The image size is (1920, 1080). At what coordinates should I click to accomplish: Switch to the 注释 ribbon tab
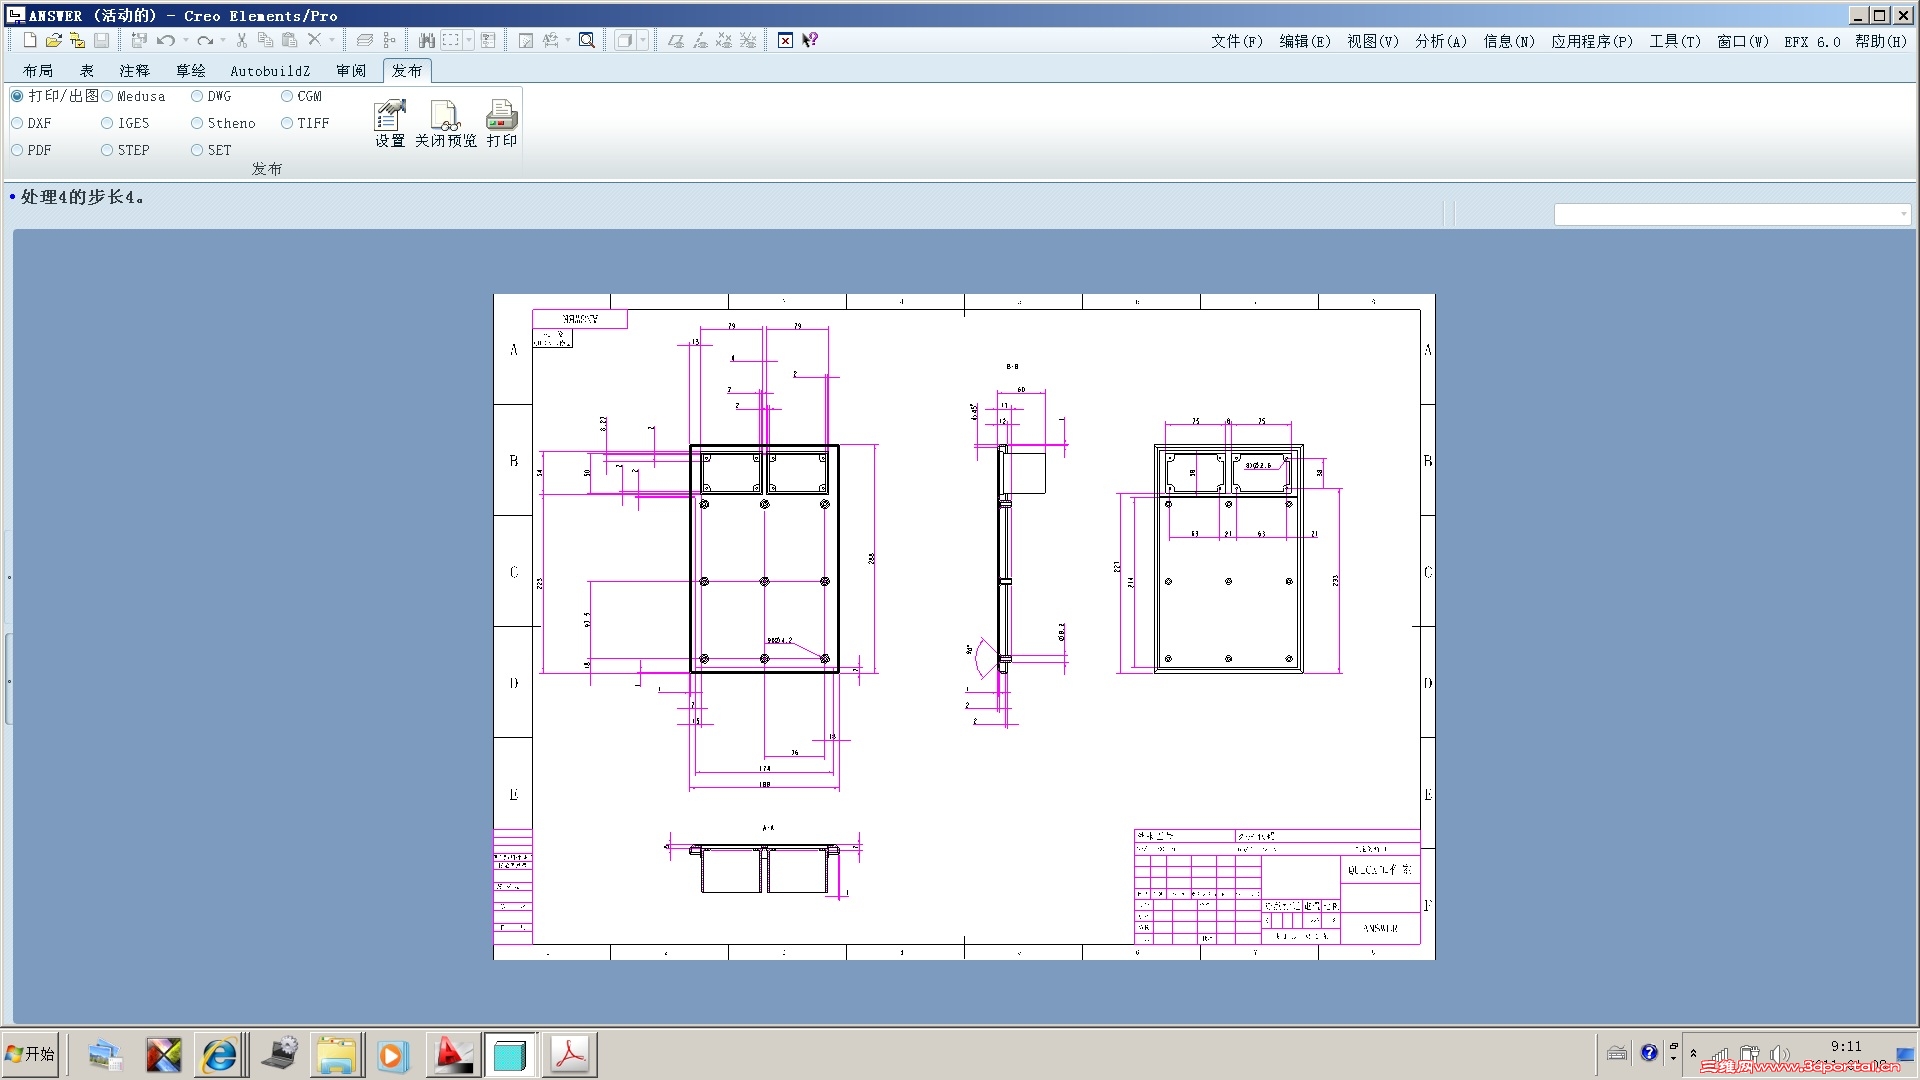click(134, 71)
